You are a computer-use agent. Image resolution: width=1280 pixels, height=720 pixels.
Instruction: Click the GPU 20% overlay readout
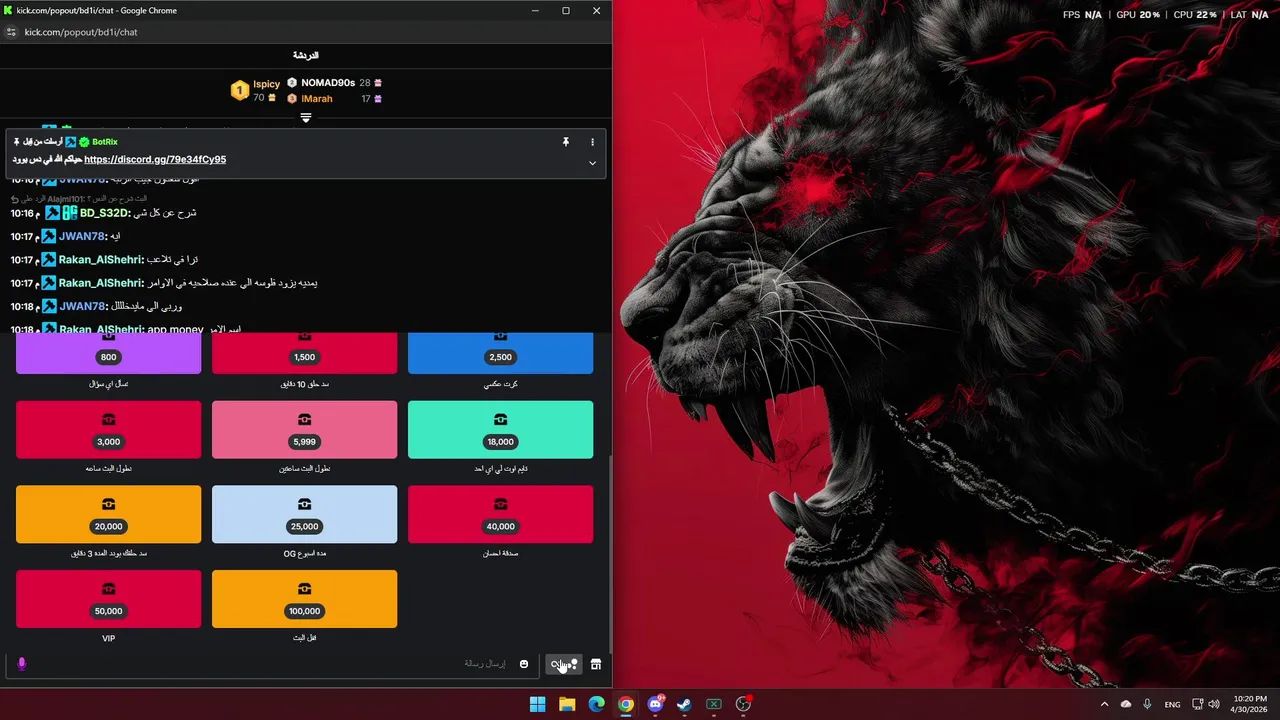[x=1138, y=15]
